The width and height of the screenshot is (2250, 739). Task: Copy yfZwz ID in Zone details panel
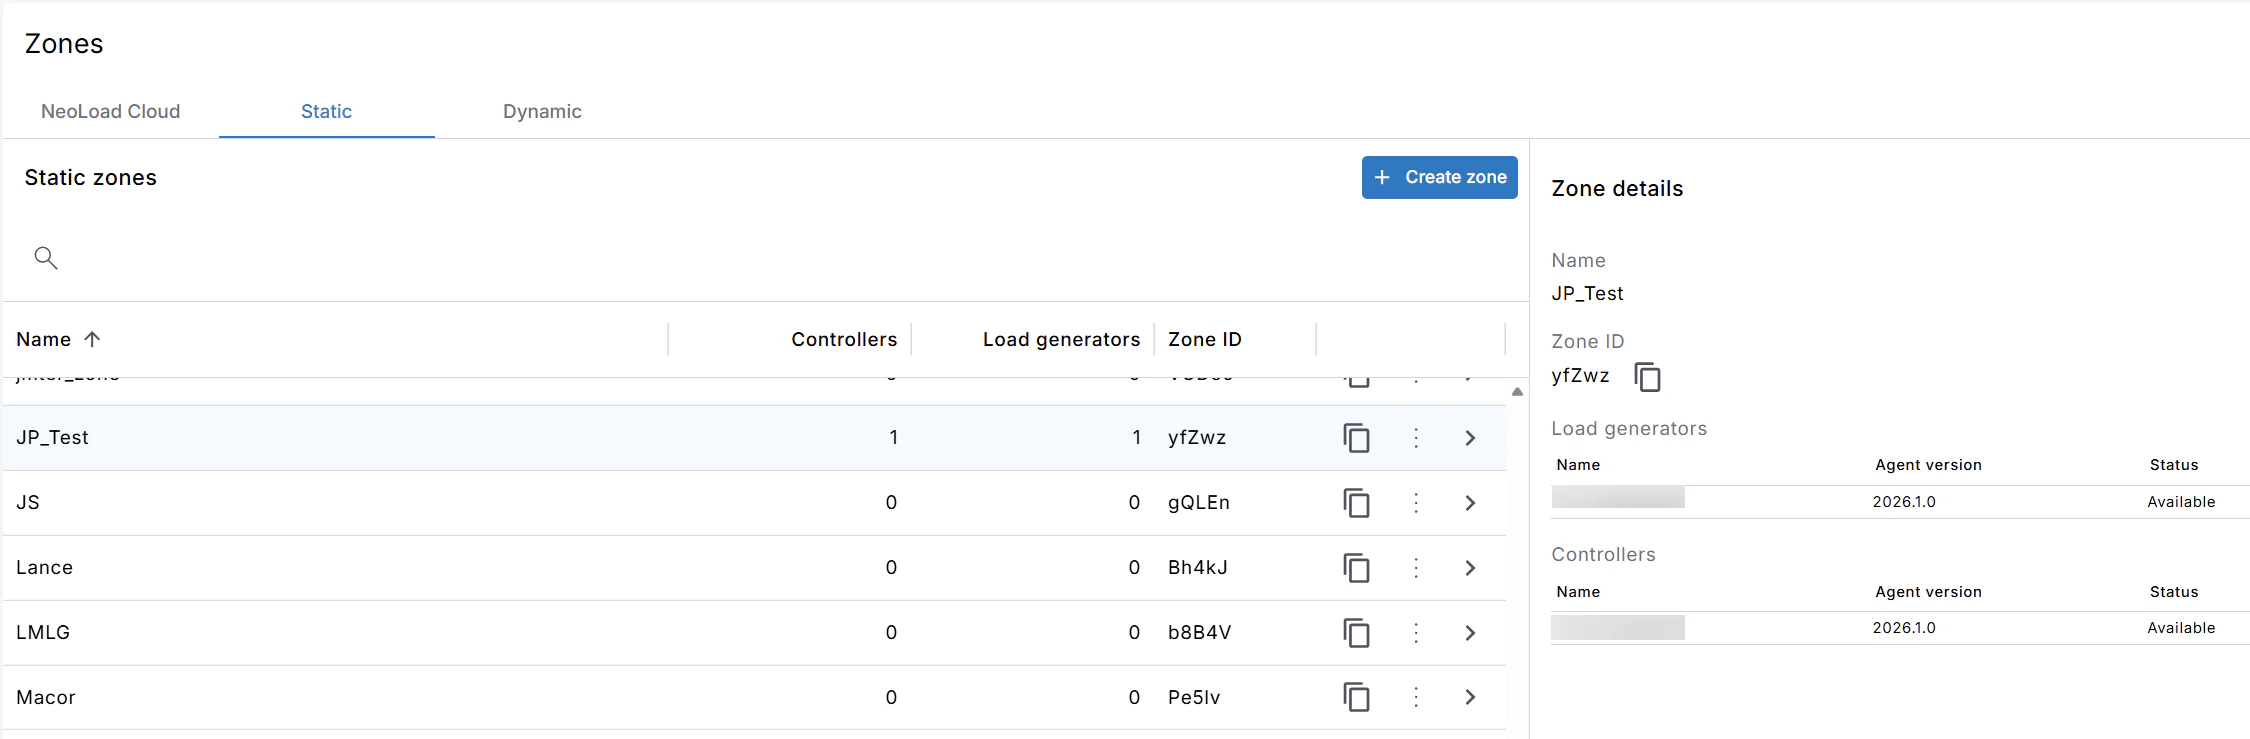(1647, 377)
